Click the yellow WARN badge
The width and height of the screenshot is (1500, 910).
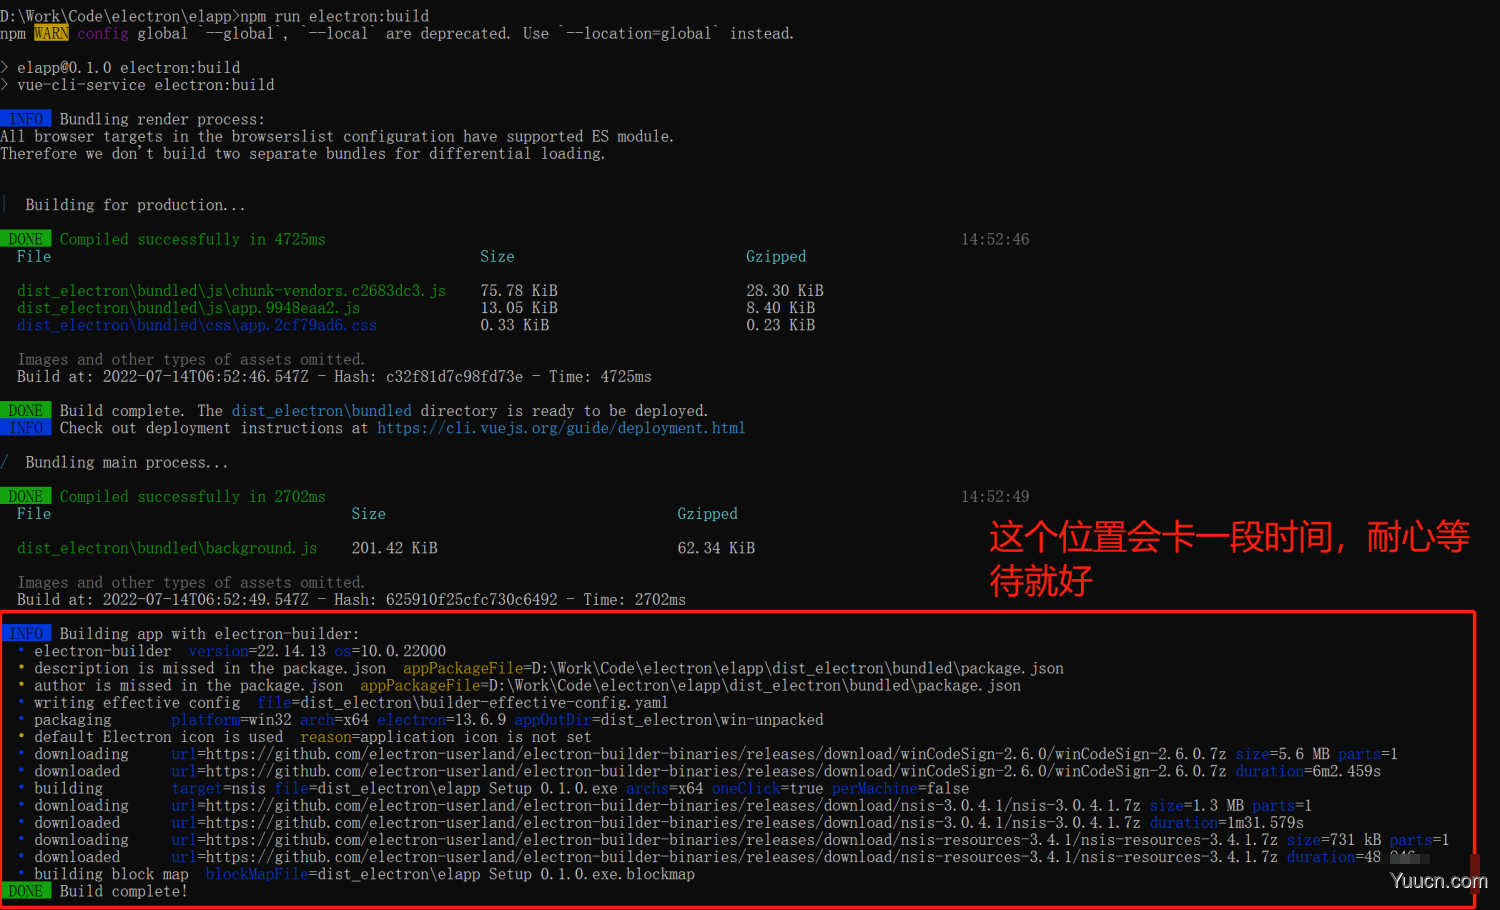tap(51, 33)
